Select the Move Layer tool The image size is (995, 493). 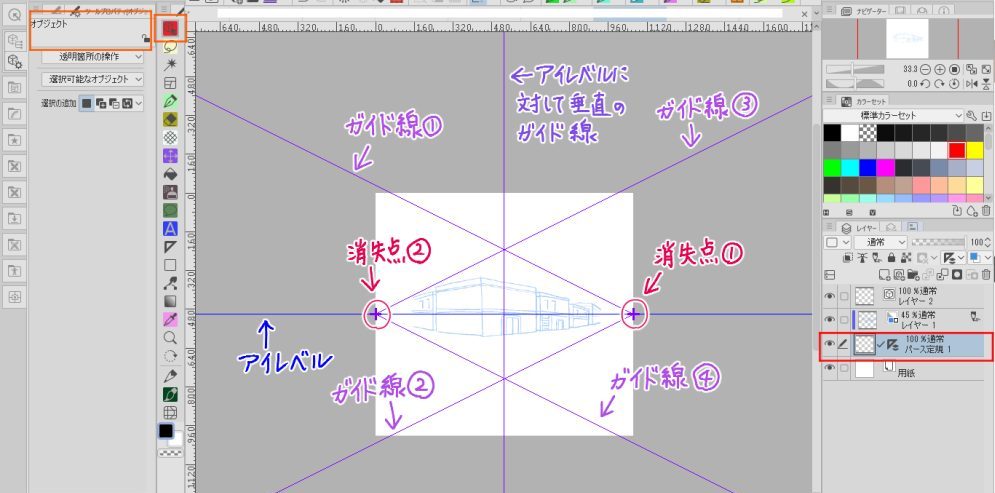[x=170, y=155]
